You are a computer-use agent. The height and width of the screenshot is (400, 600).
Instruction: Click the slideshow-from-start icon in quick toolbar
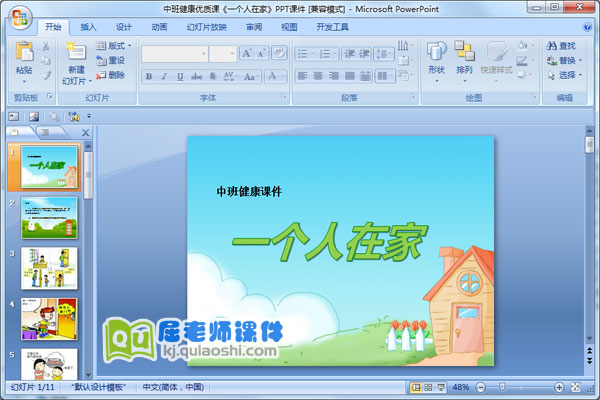[73, 116]
